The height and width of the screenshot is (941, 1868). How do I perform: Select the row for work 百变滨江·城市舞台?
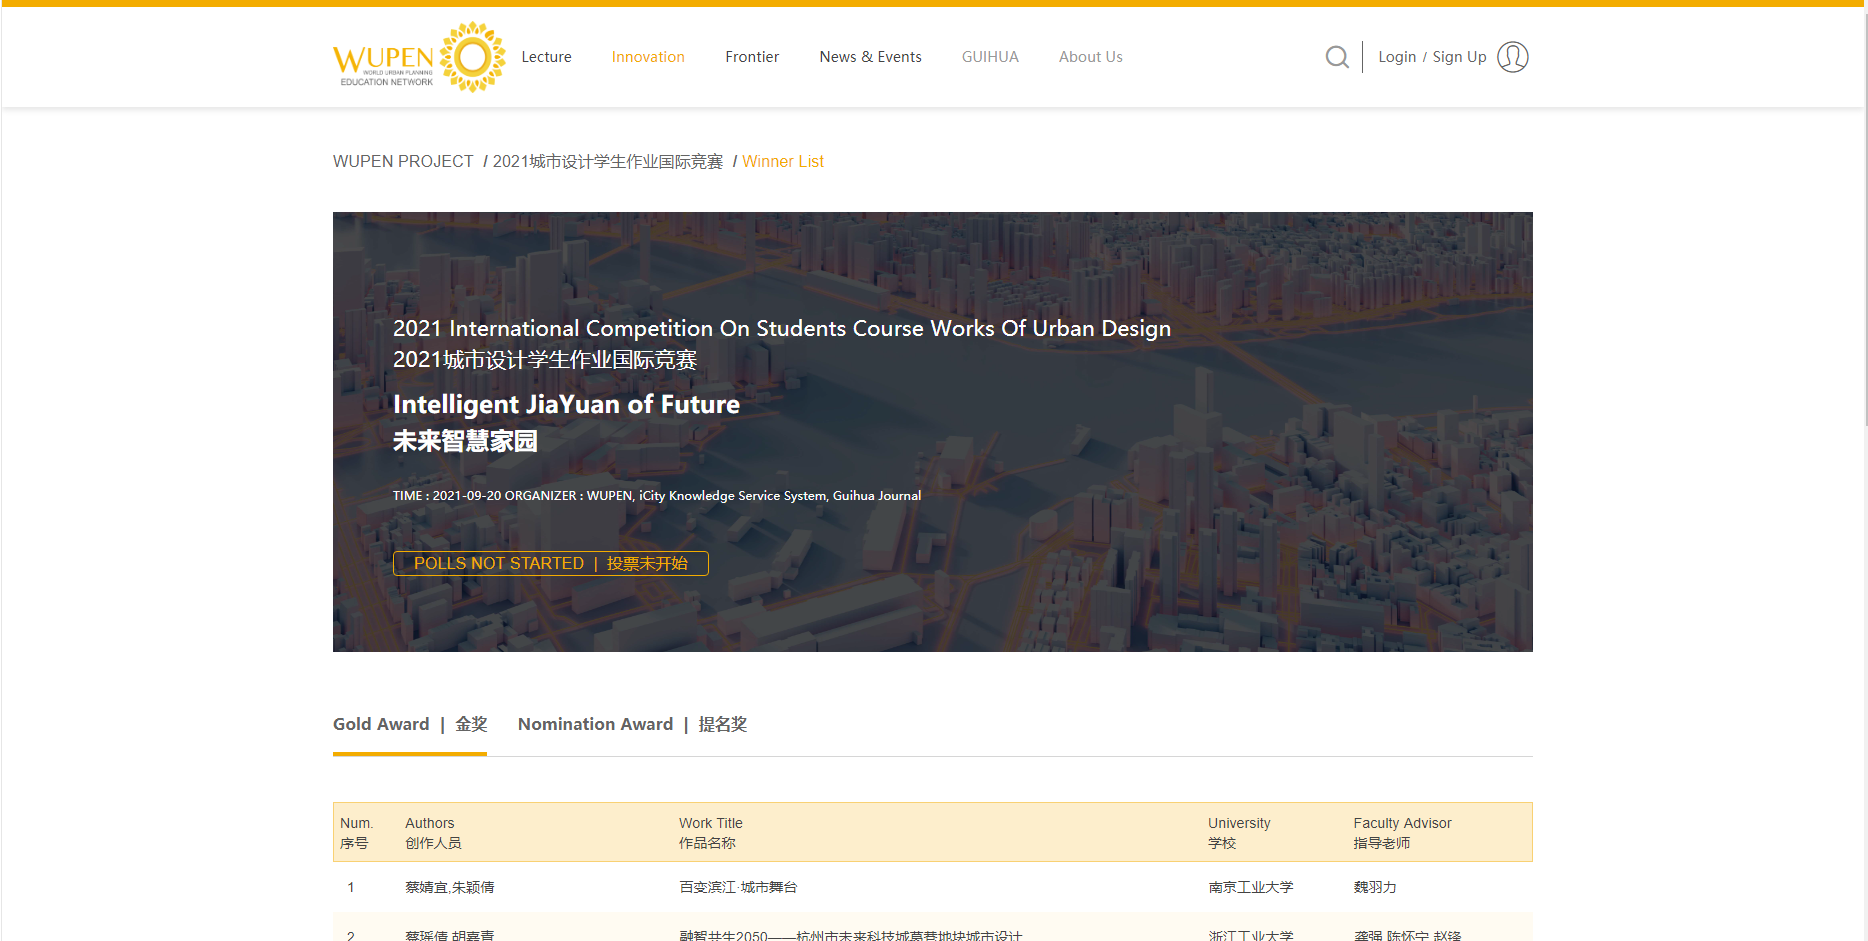(737, 887)
